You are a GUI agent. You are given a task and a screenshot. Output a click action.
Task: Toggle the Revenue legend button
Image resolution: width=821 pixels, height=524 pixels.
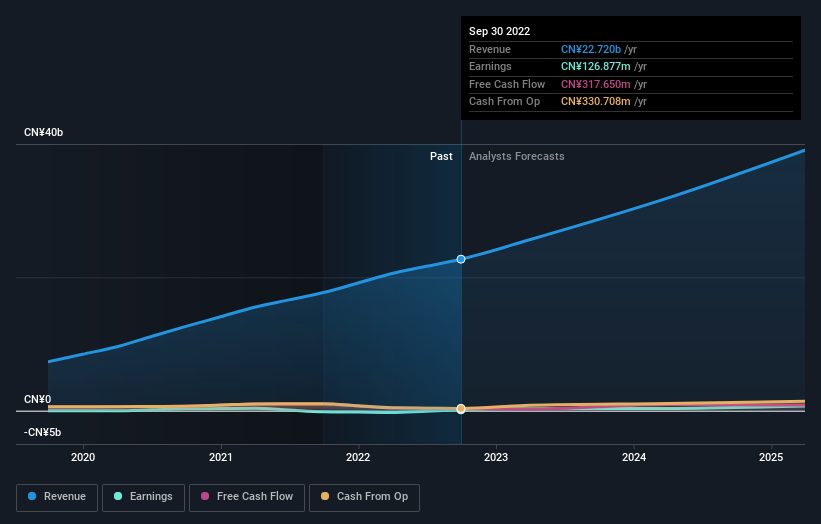pos(57,497)
